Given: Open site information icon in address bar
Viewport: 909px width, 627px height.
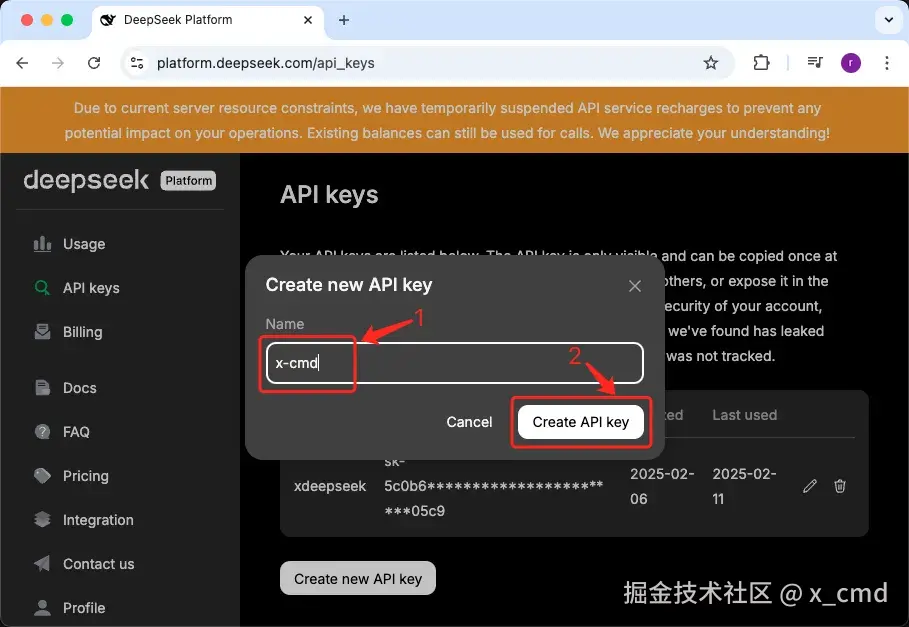Looking at the screenshot, I should 137,63.
